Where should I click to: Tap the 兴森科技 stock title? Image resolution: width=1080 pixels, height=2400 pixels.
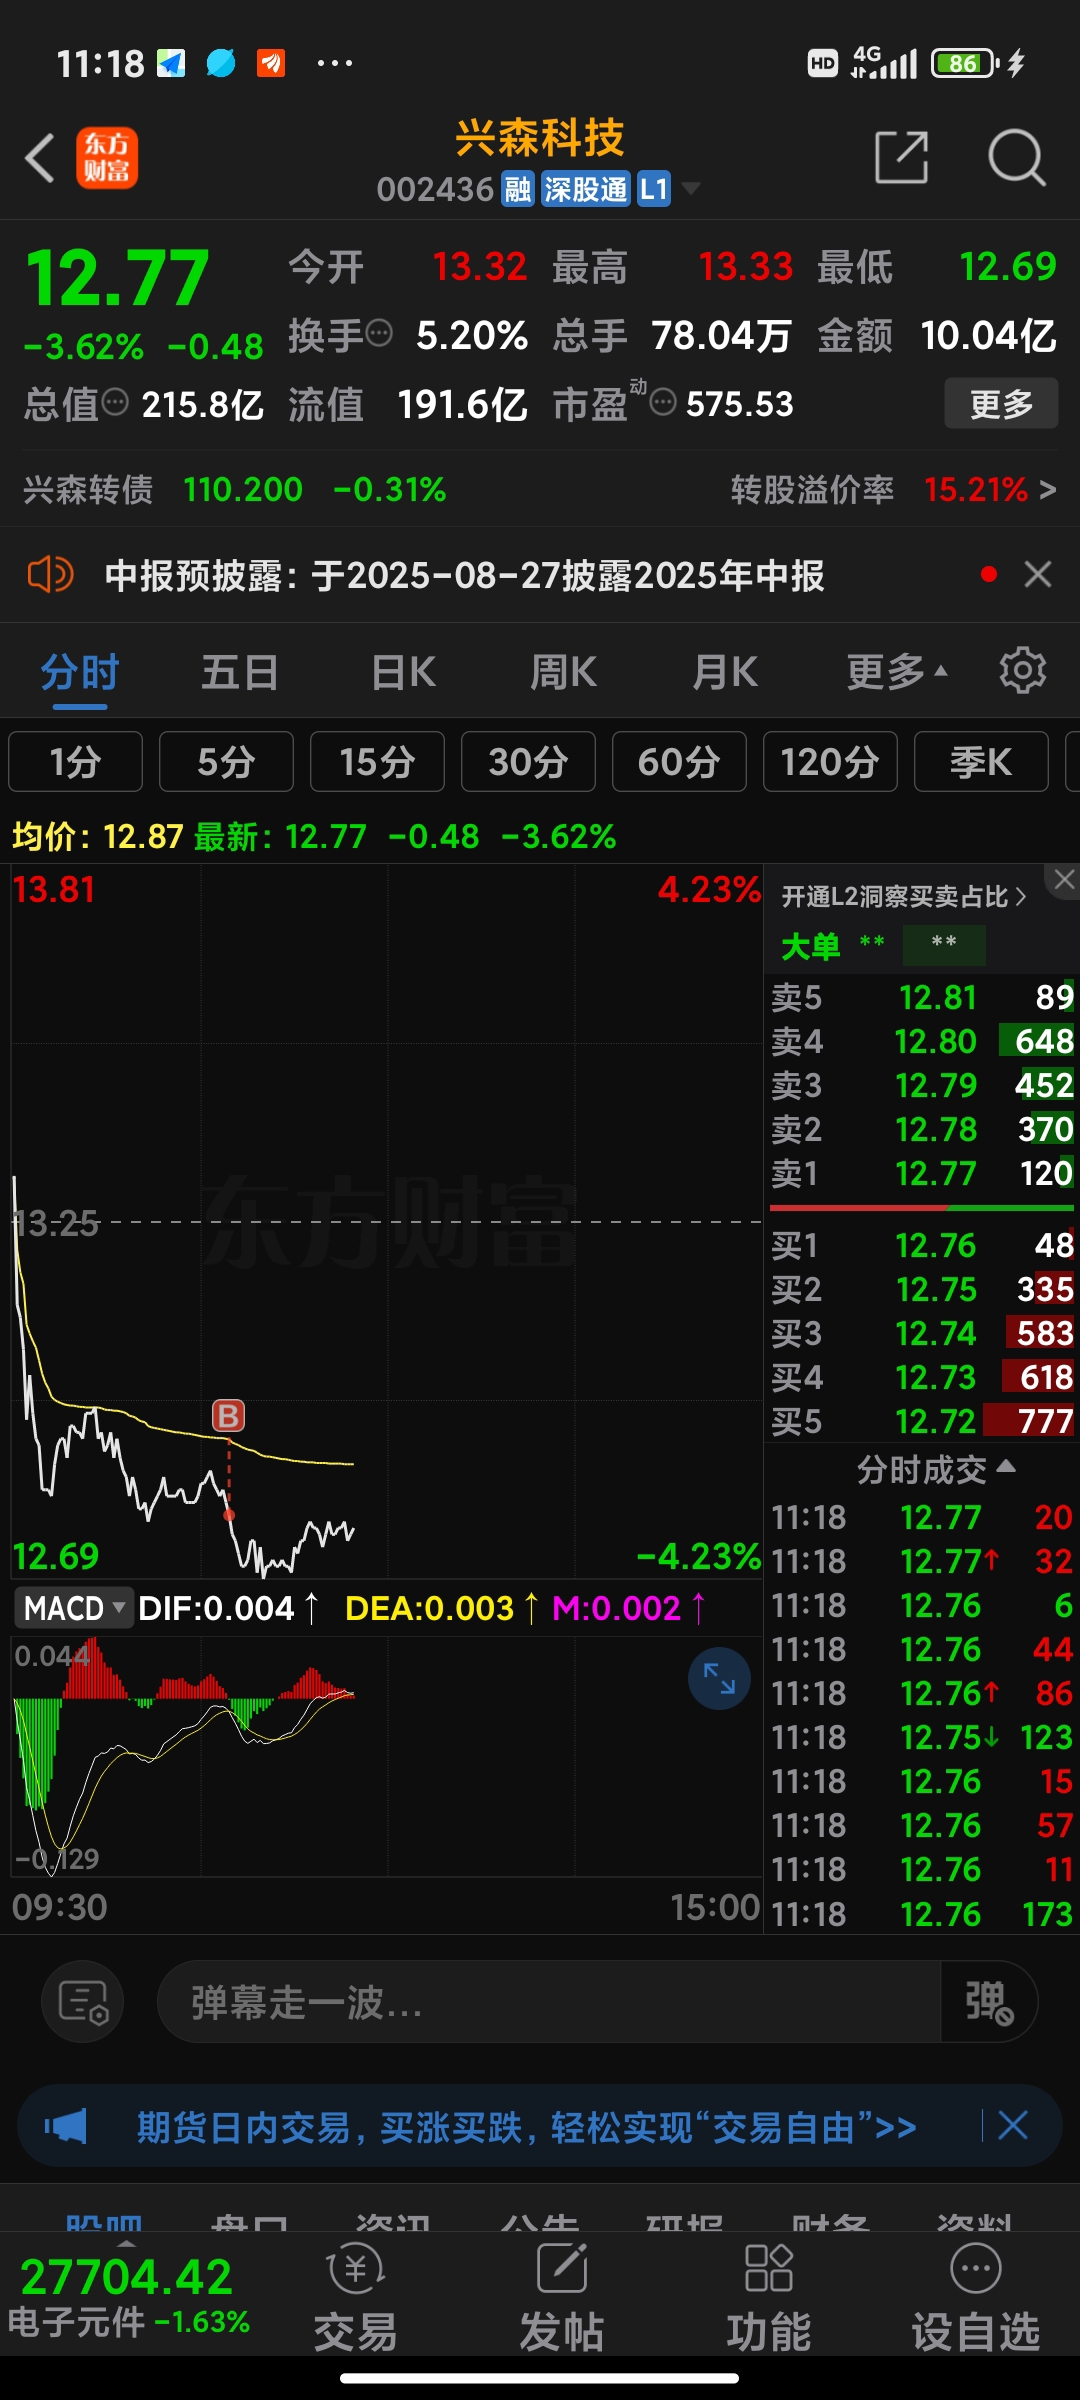(x=540, y=138)
